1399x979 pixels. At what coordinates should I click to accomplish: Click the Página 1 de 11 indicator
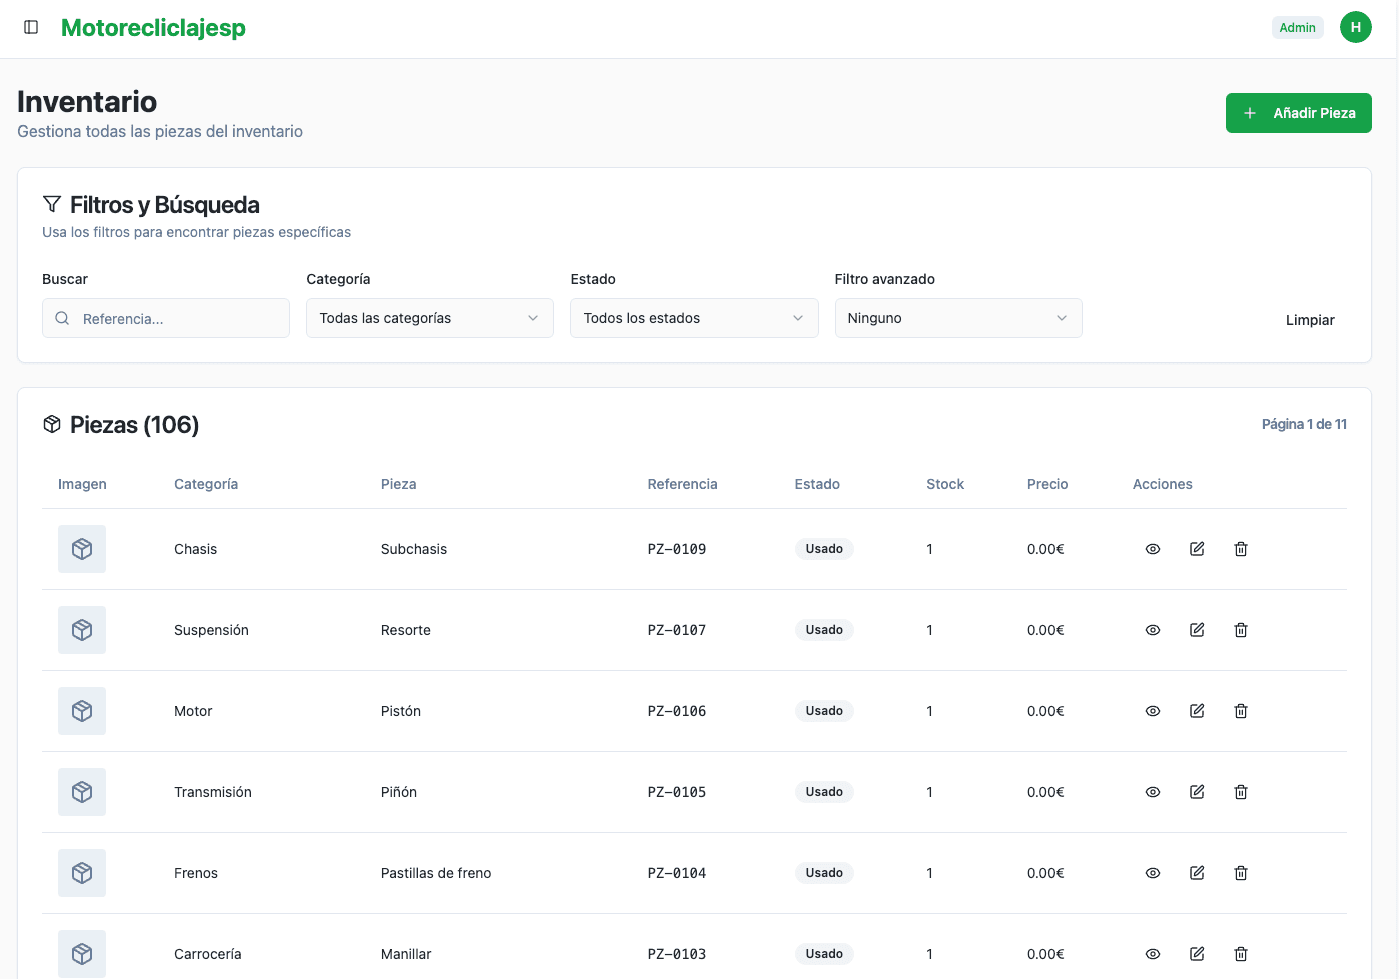[1304, 424]
